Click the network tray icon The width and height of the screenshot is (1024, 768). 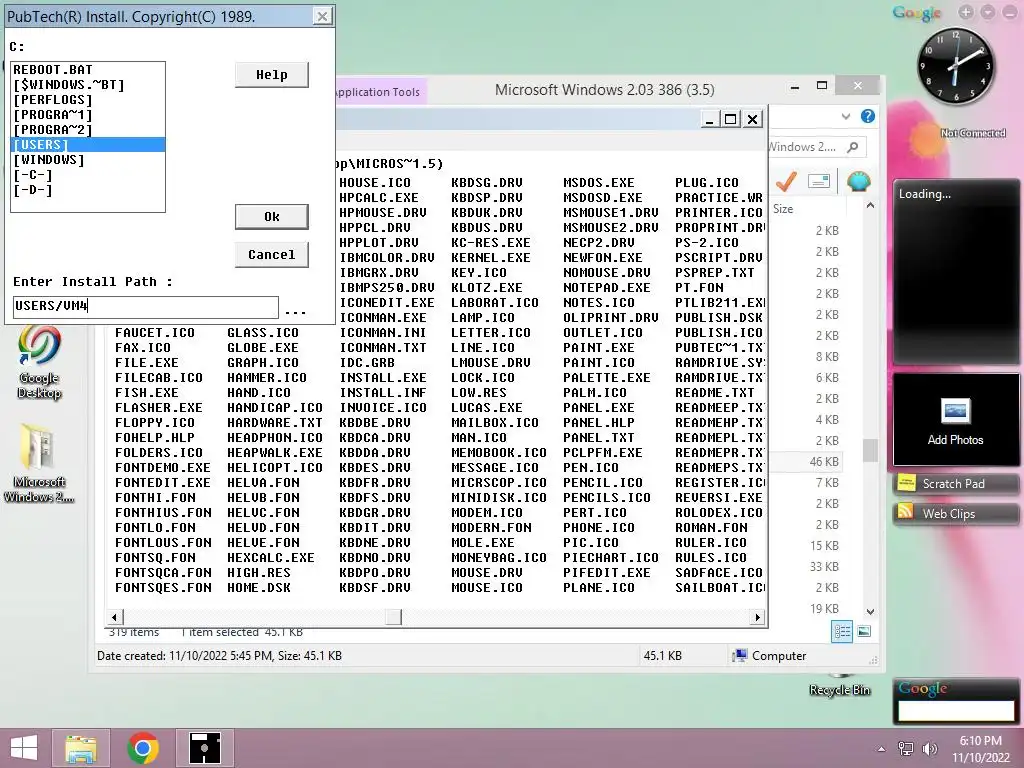(906, 748)
